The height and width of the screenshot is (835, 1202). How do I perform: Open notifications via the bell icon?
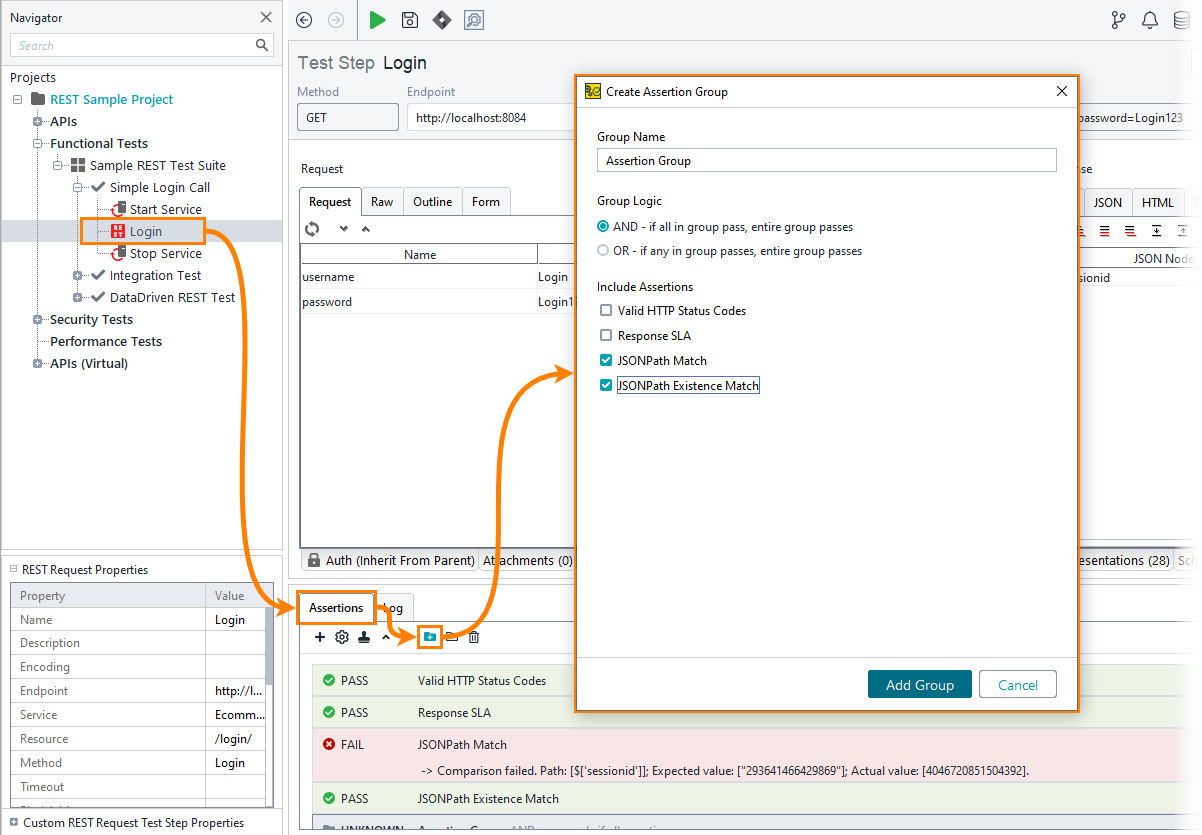[x=1149, y=19]
